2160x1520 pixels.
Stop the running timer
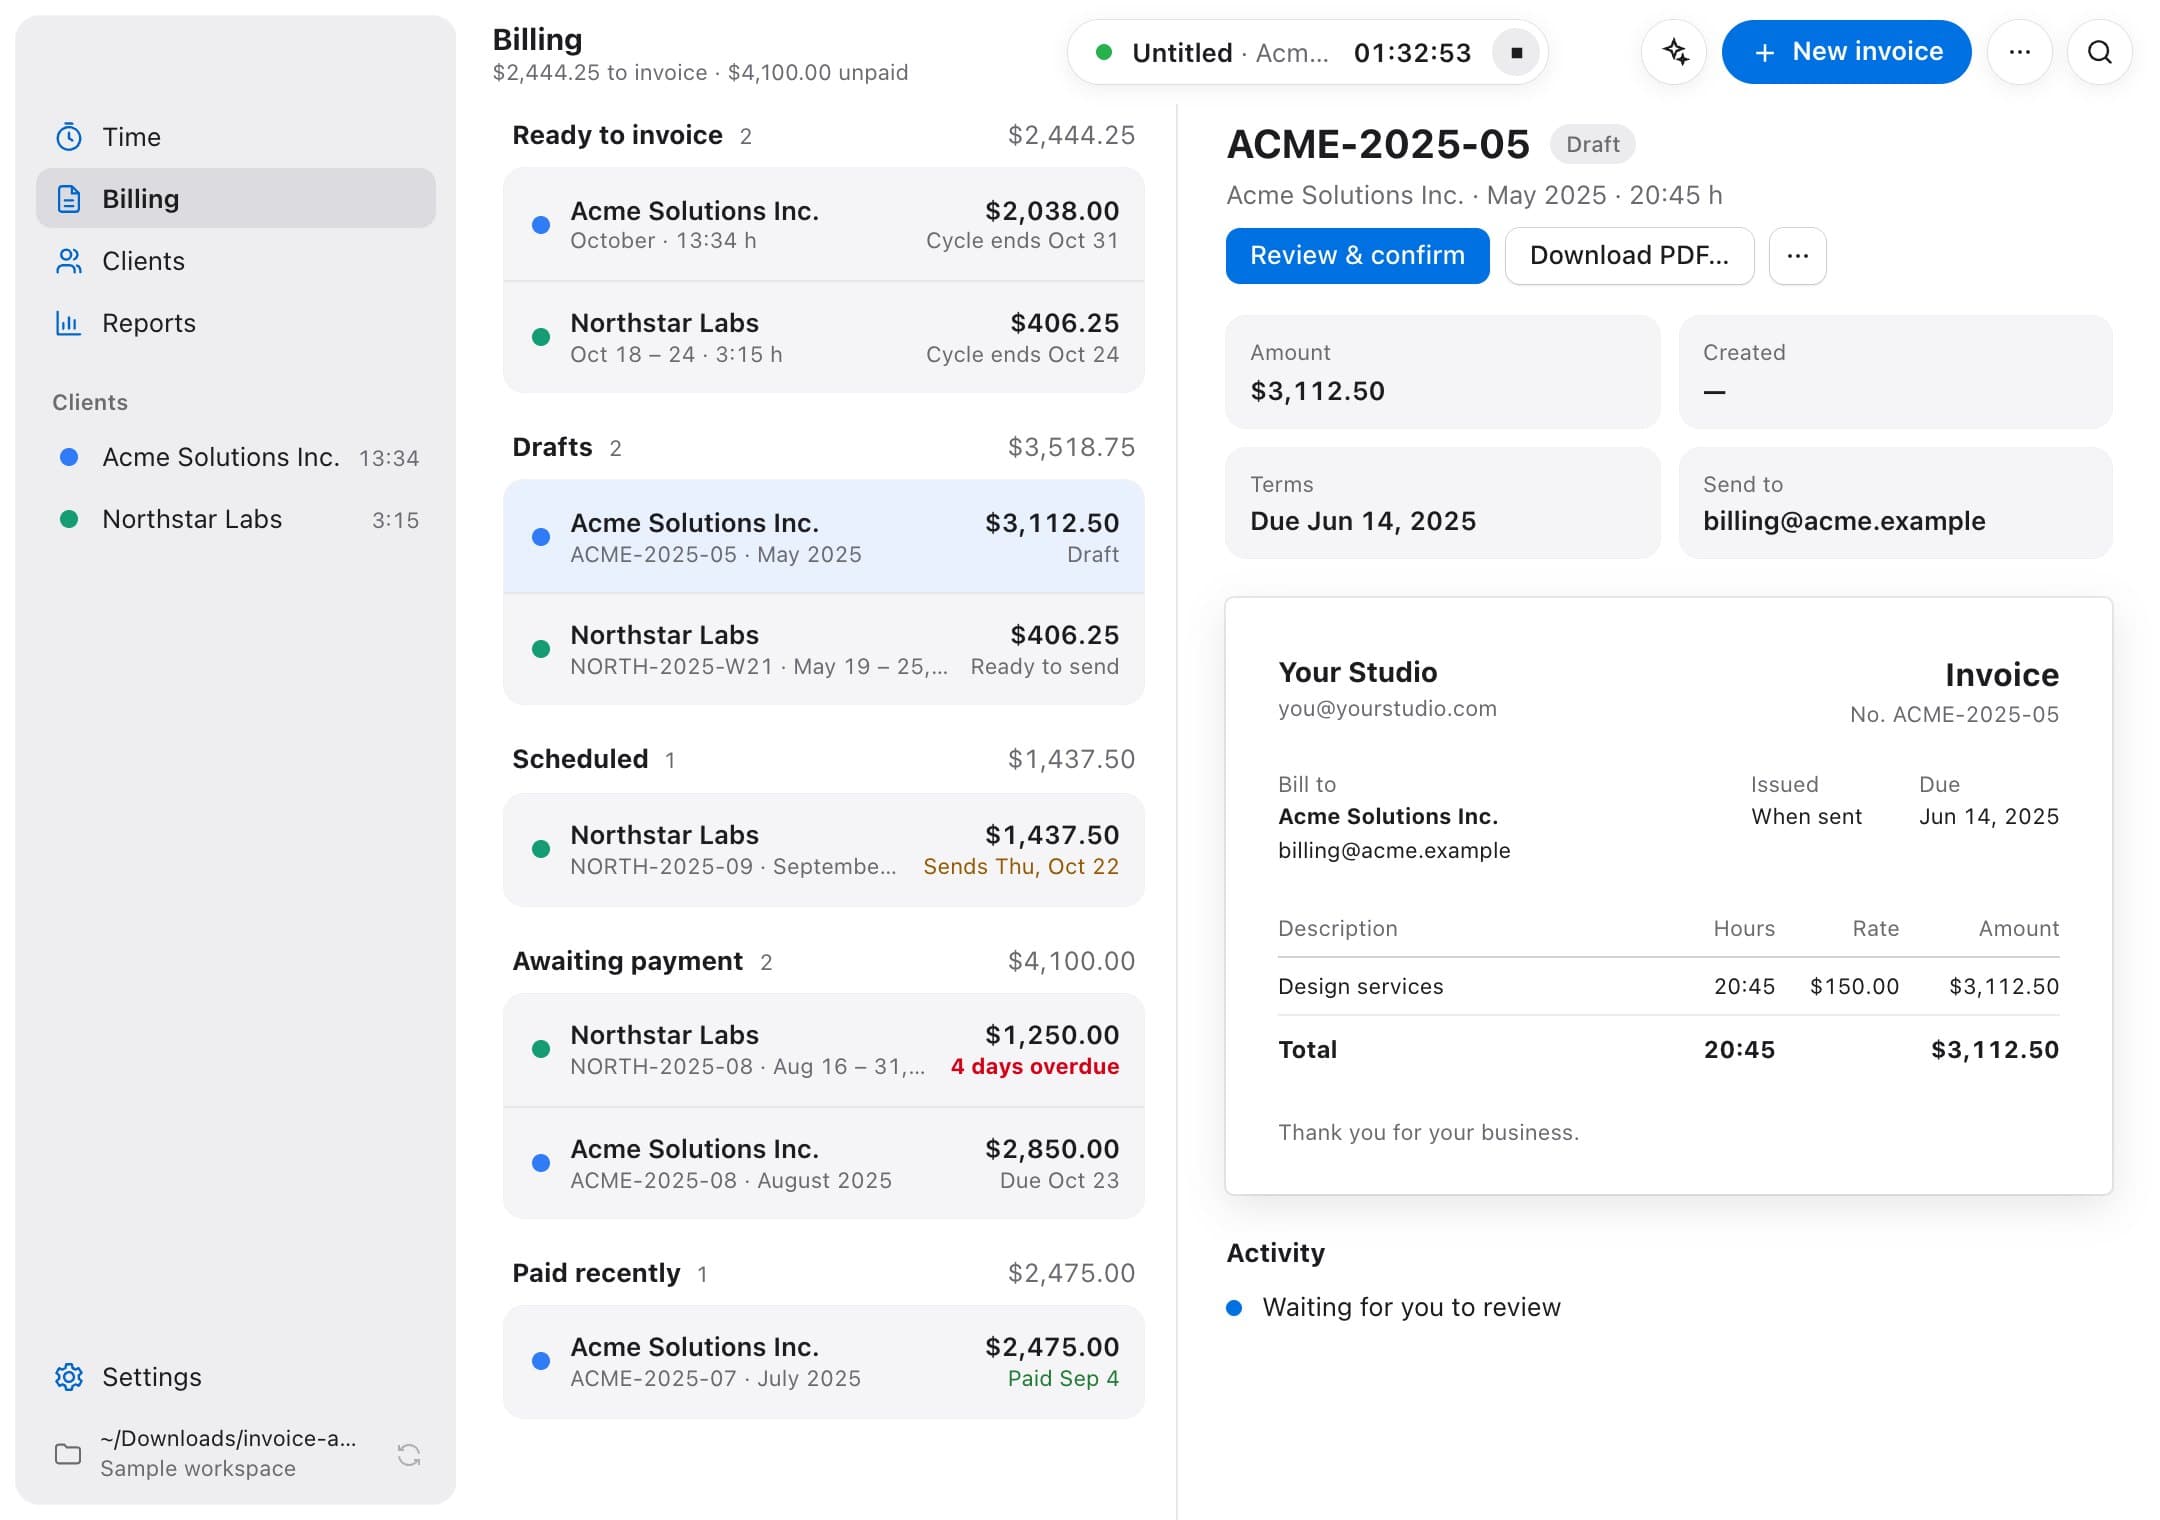coord(1516,52)
